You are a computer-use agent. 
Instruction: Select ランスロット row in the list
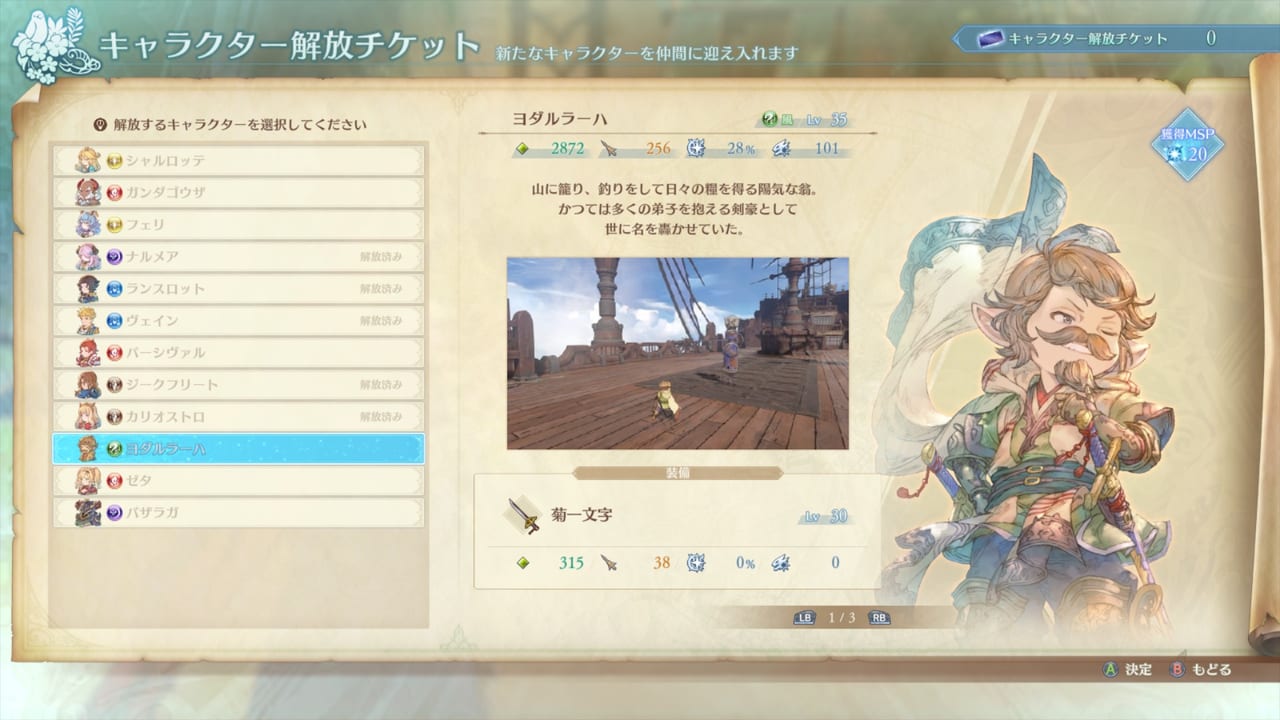point(238,288)
